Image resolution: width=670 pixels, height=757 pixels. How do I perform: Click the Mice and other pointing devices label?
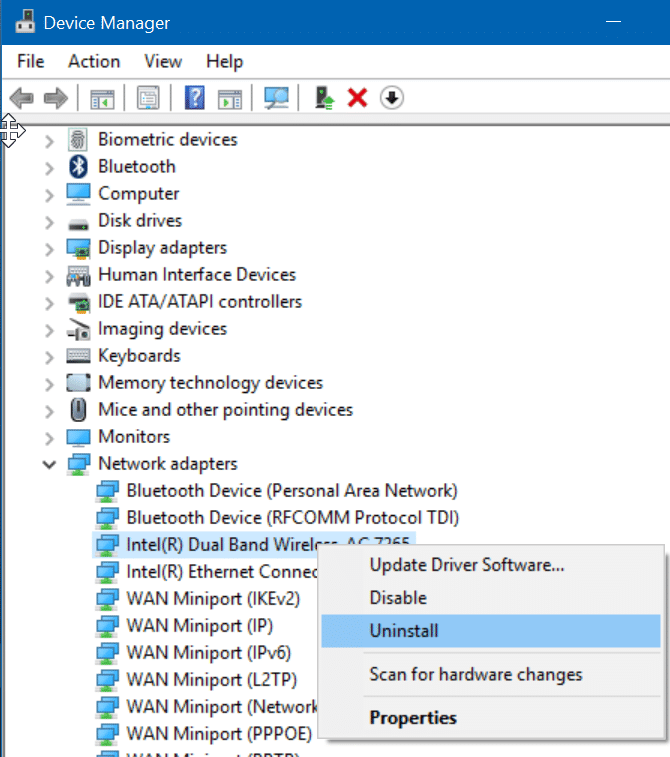225,410
